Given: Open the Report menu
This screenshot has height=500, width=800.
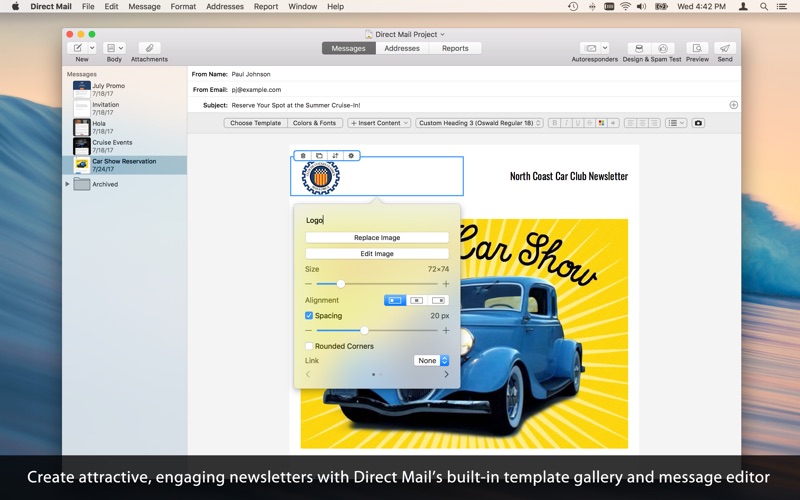Looking at the screenshot, I should point(266,7).
